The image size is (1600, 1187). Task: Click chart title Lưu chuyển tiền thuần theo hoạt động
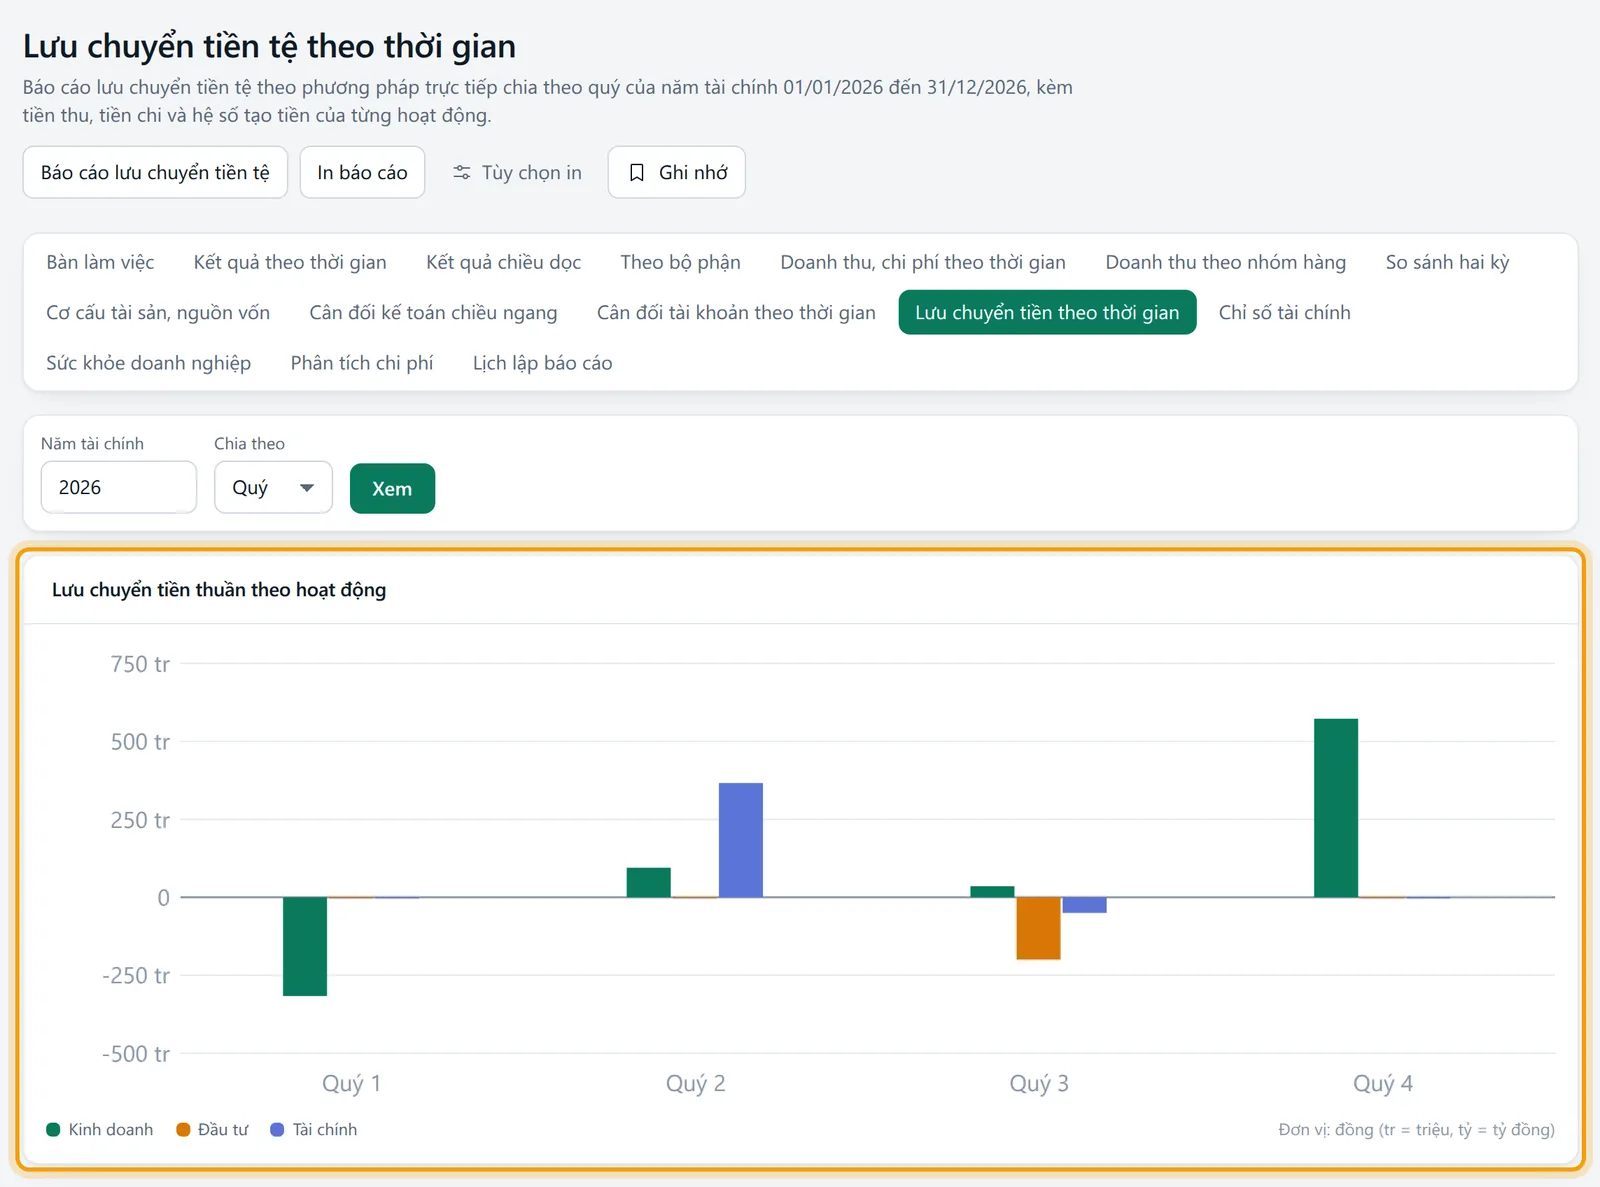click(x=219, y=590)
